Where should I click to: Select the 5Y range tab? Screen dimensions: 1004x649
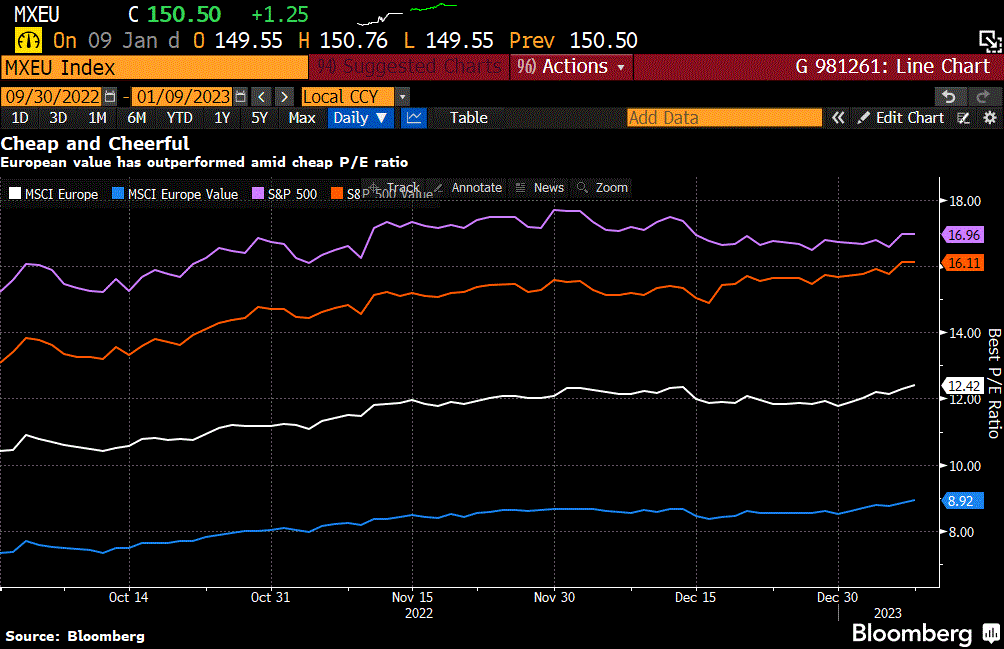pos(259,118)
